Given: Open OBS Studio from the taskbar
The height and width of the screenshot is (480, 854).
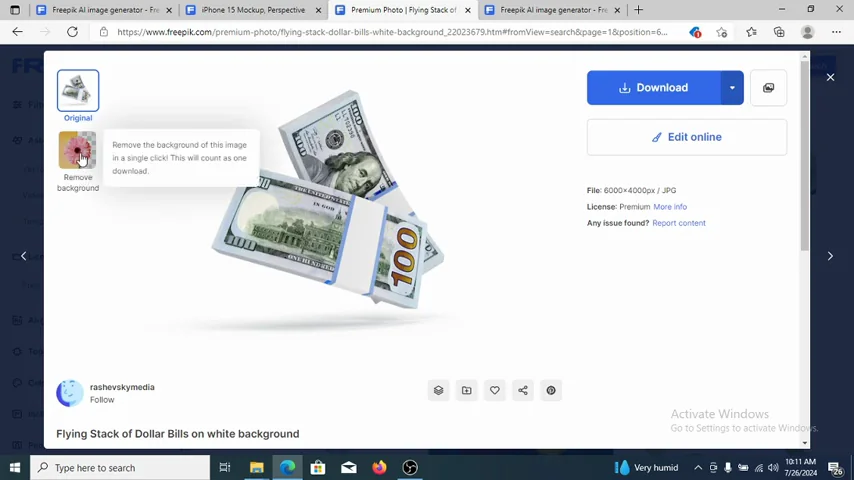Looking at the screenshot, I should pyautogui.click(x=410, y=467).
